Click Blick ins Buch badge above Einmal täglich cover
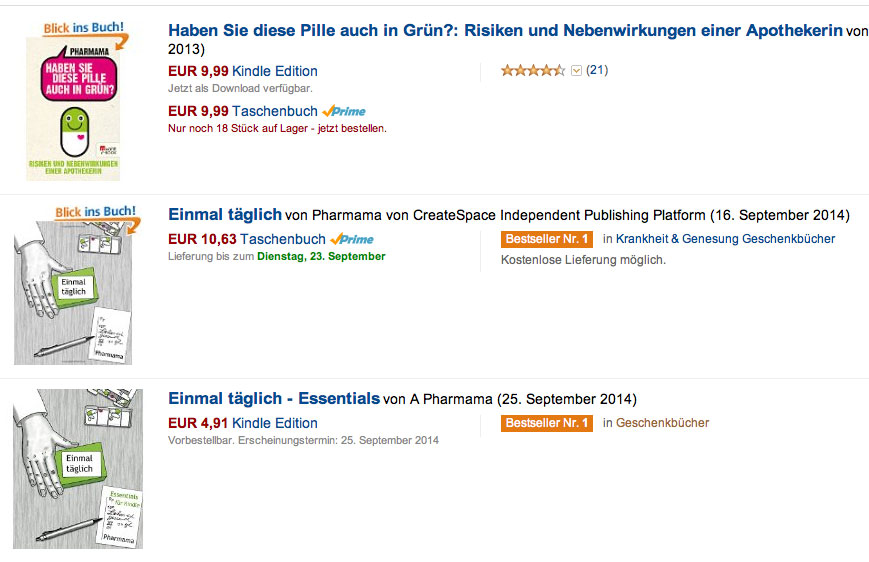The height and width of the screenshot is (562, 869). click(98, 213)
